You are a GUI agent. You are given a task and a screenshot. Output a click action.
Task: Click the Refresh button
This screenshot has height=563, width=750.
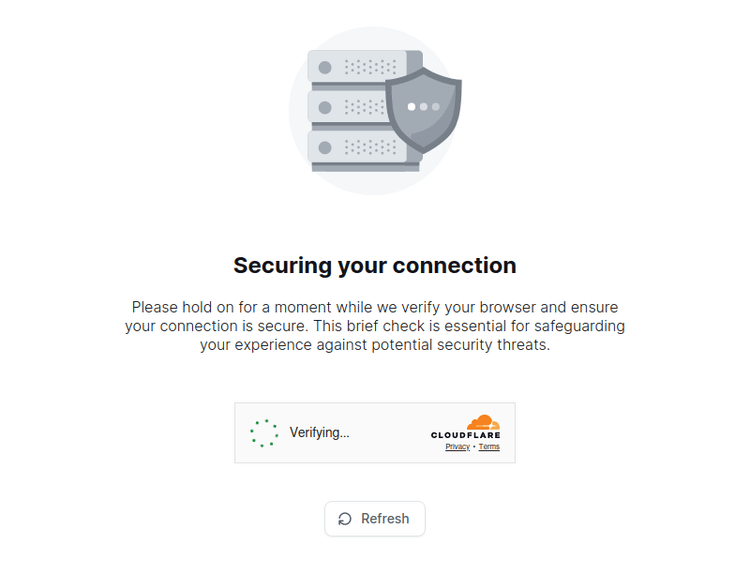point(375,519)
